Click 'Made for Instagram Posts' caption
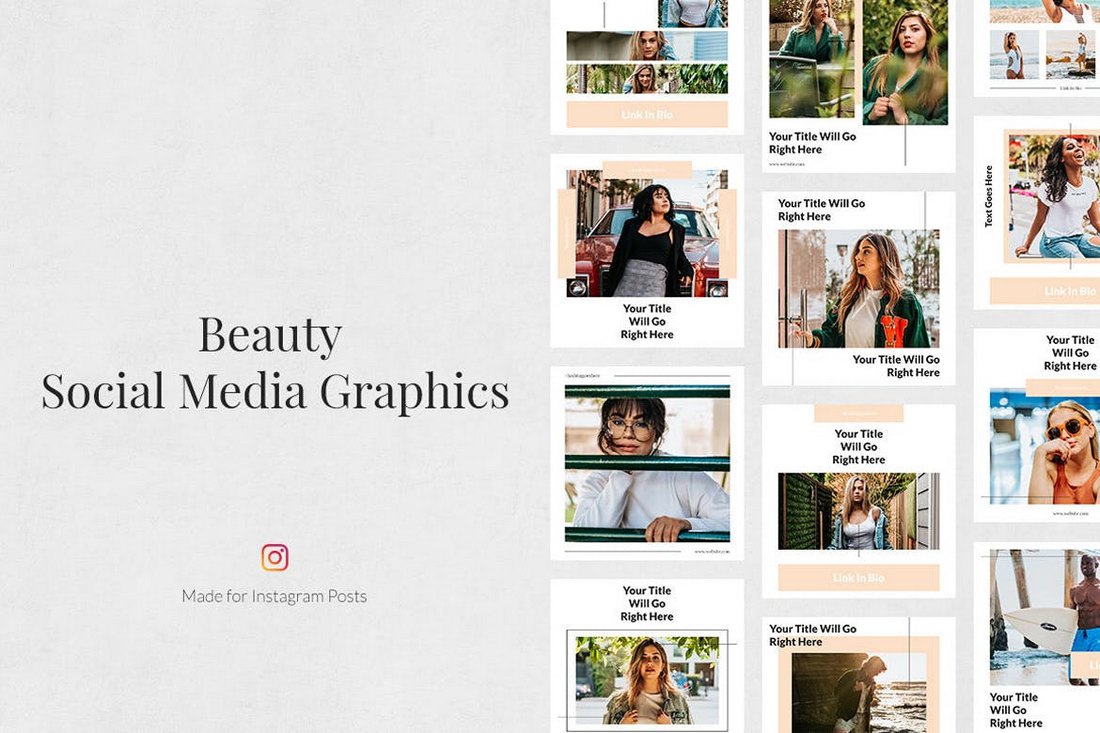Screen dimensions: 1100x733 point(276,596)
